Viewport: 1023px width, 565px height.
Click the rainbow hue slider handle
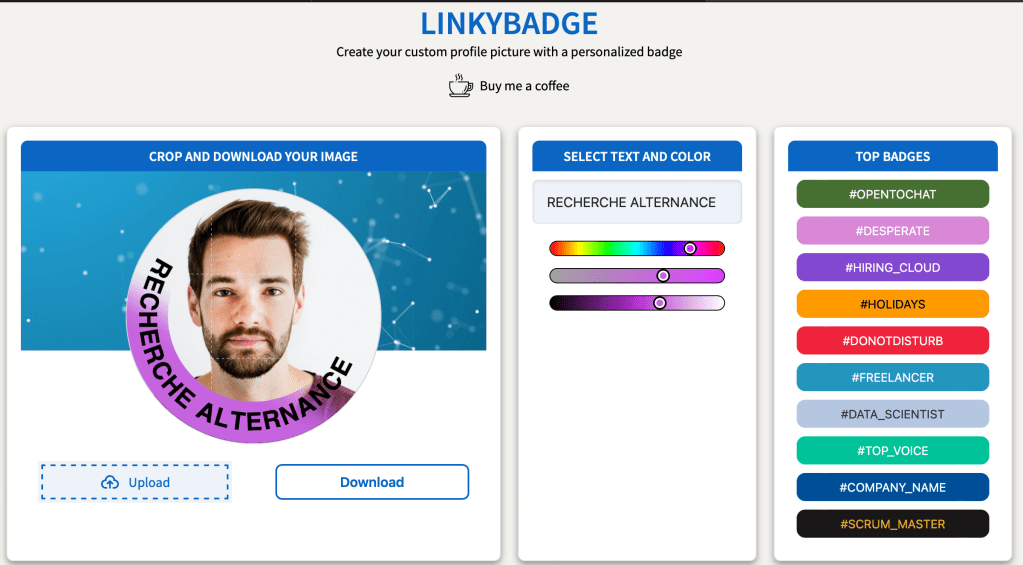690,248
